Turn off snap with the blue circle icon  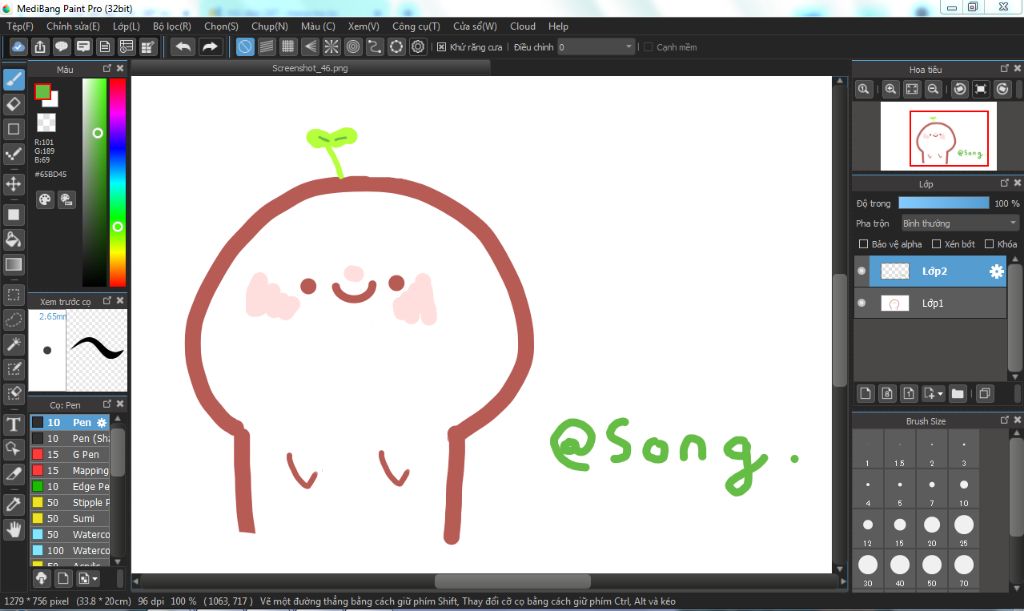coord(245,47)
